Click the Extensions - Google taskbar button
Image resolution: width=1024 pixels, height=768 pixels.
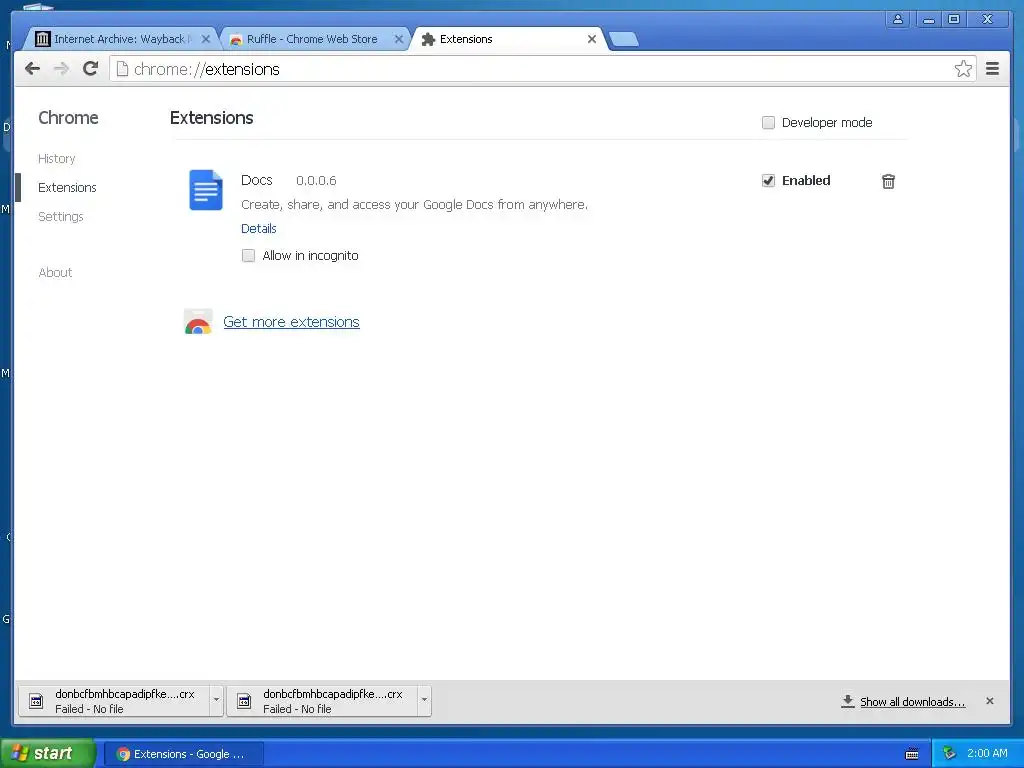click(184, 754)
